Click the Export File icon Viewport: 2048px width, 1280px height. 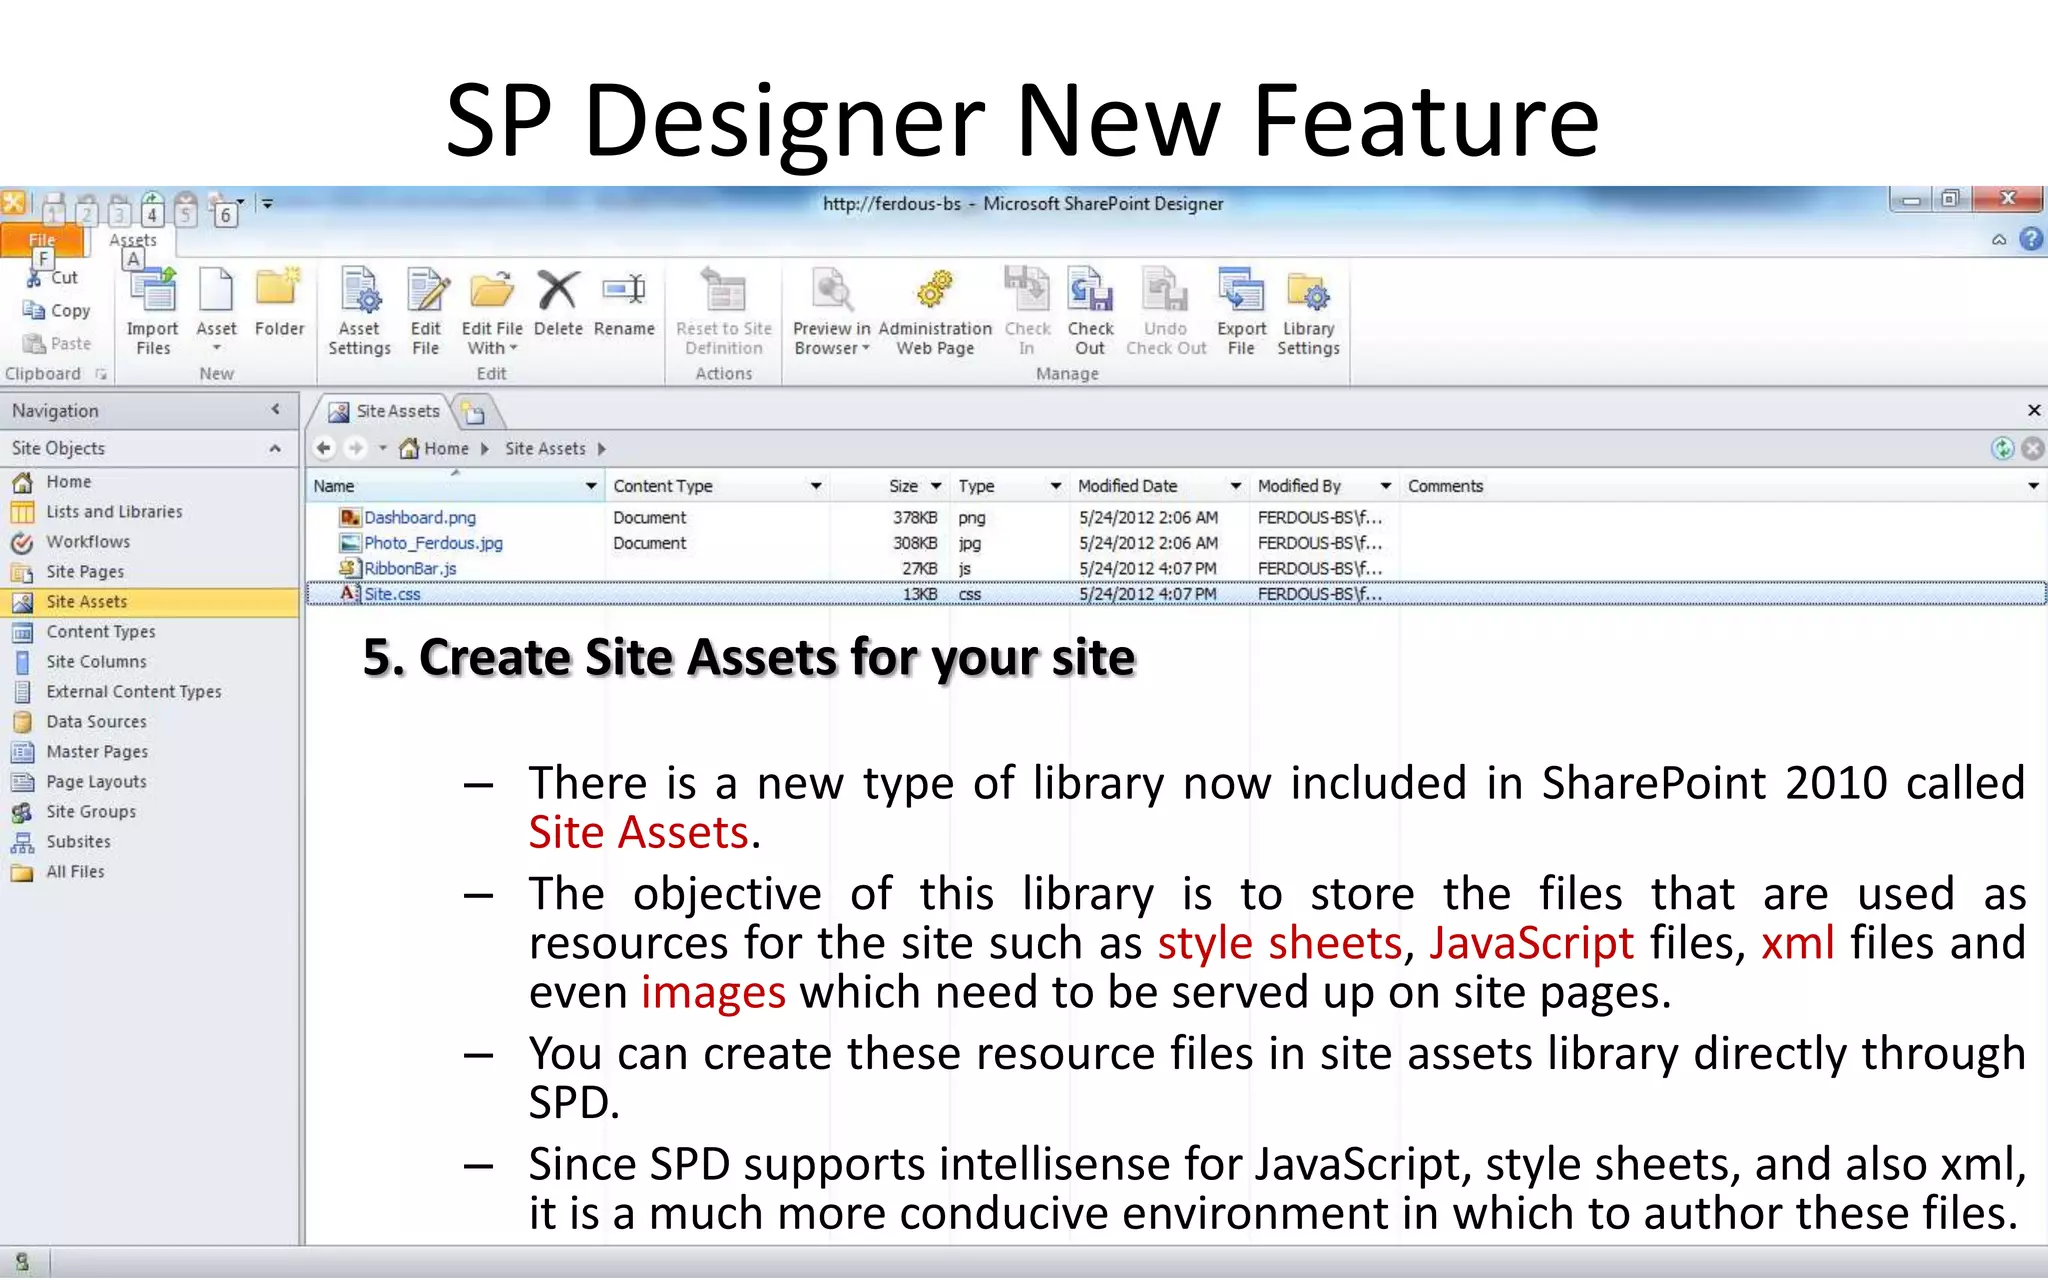(x=1241, y=291)
